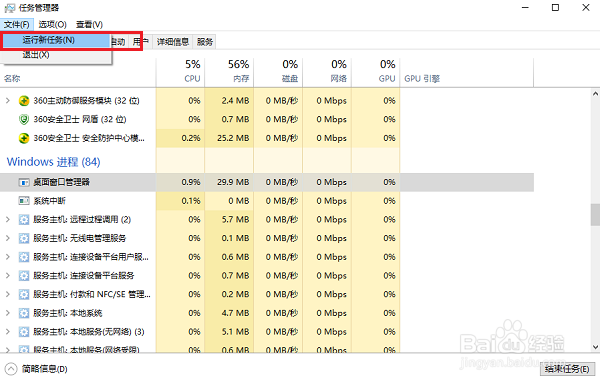Choose 运行新任务(N) from the file menu
This screenshot has height=384, width=600.
[56, 40]
